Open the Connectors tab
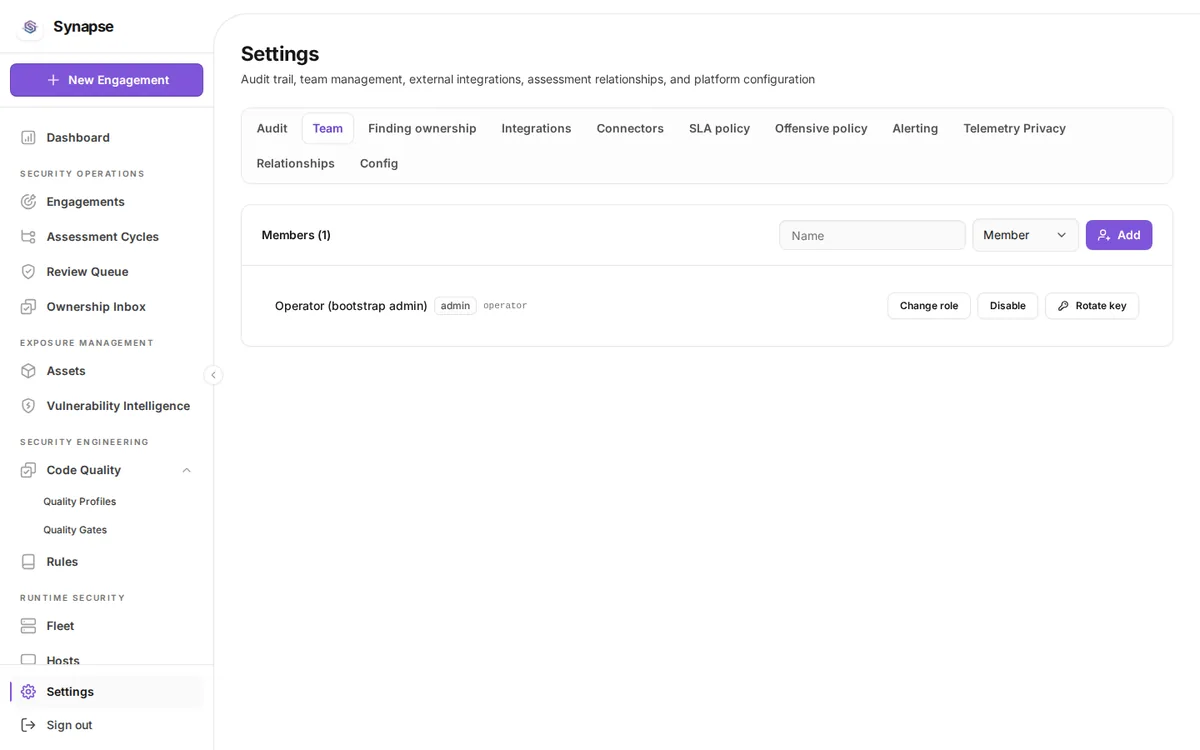 click(630, 128)
